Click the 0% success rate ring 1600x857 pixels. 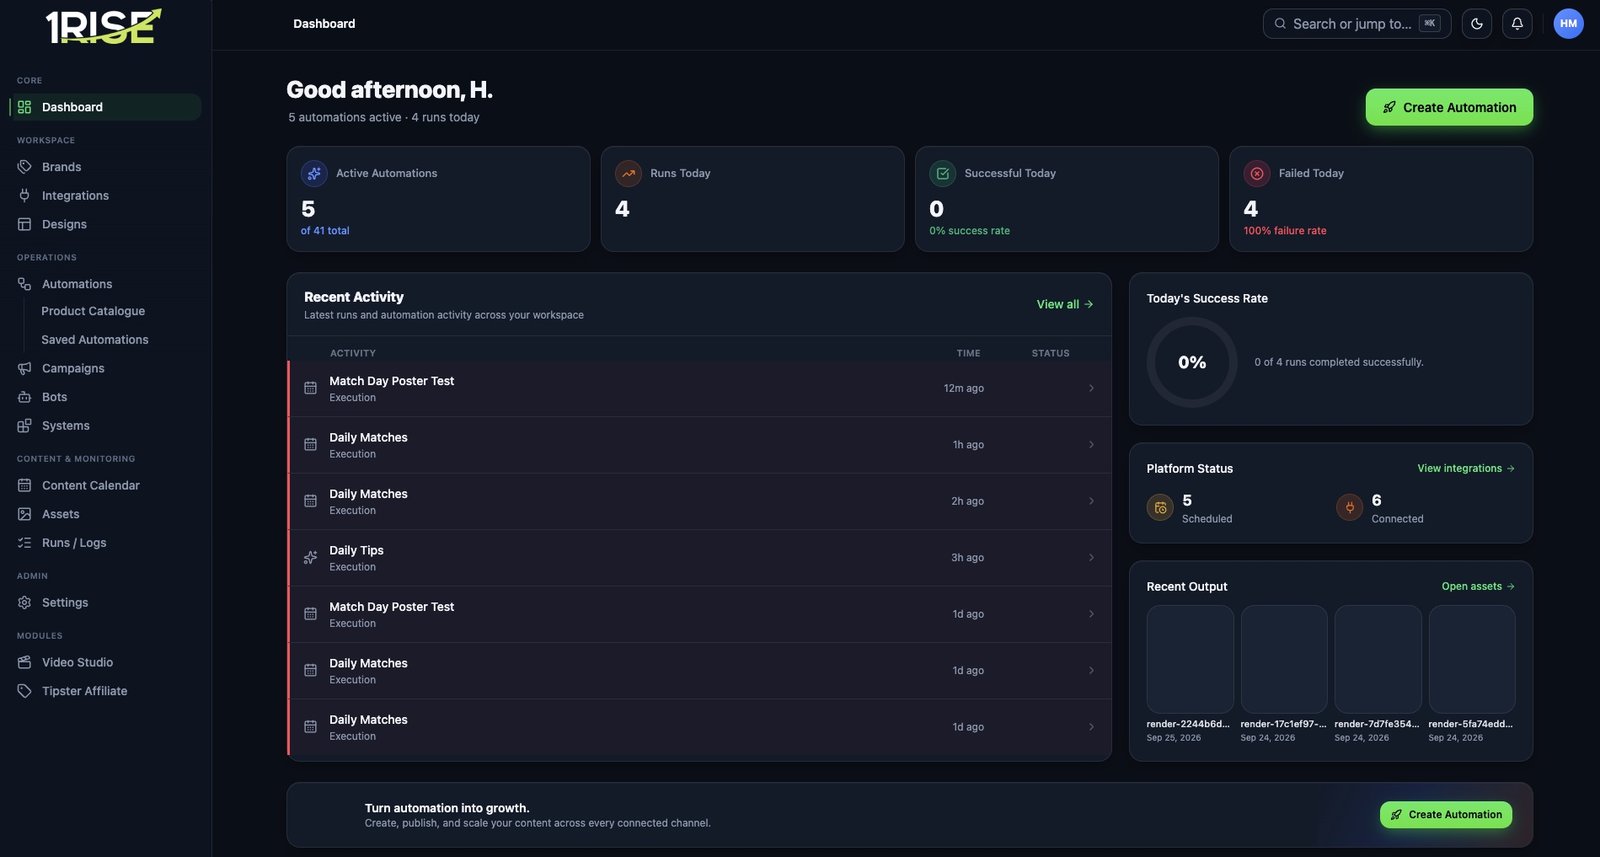(1191, 362)
